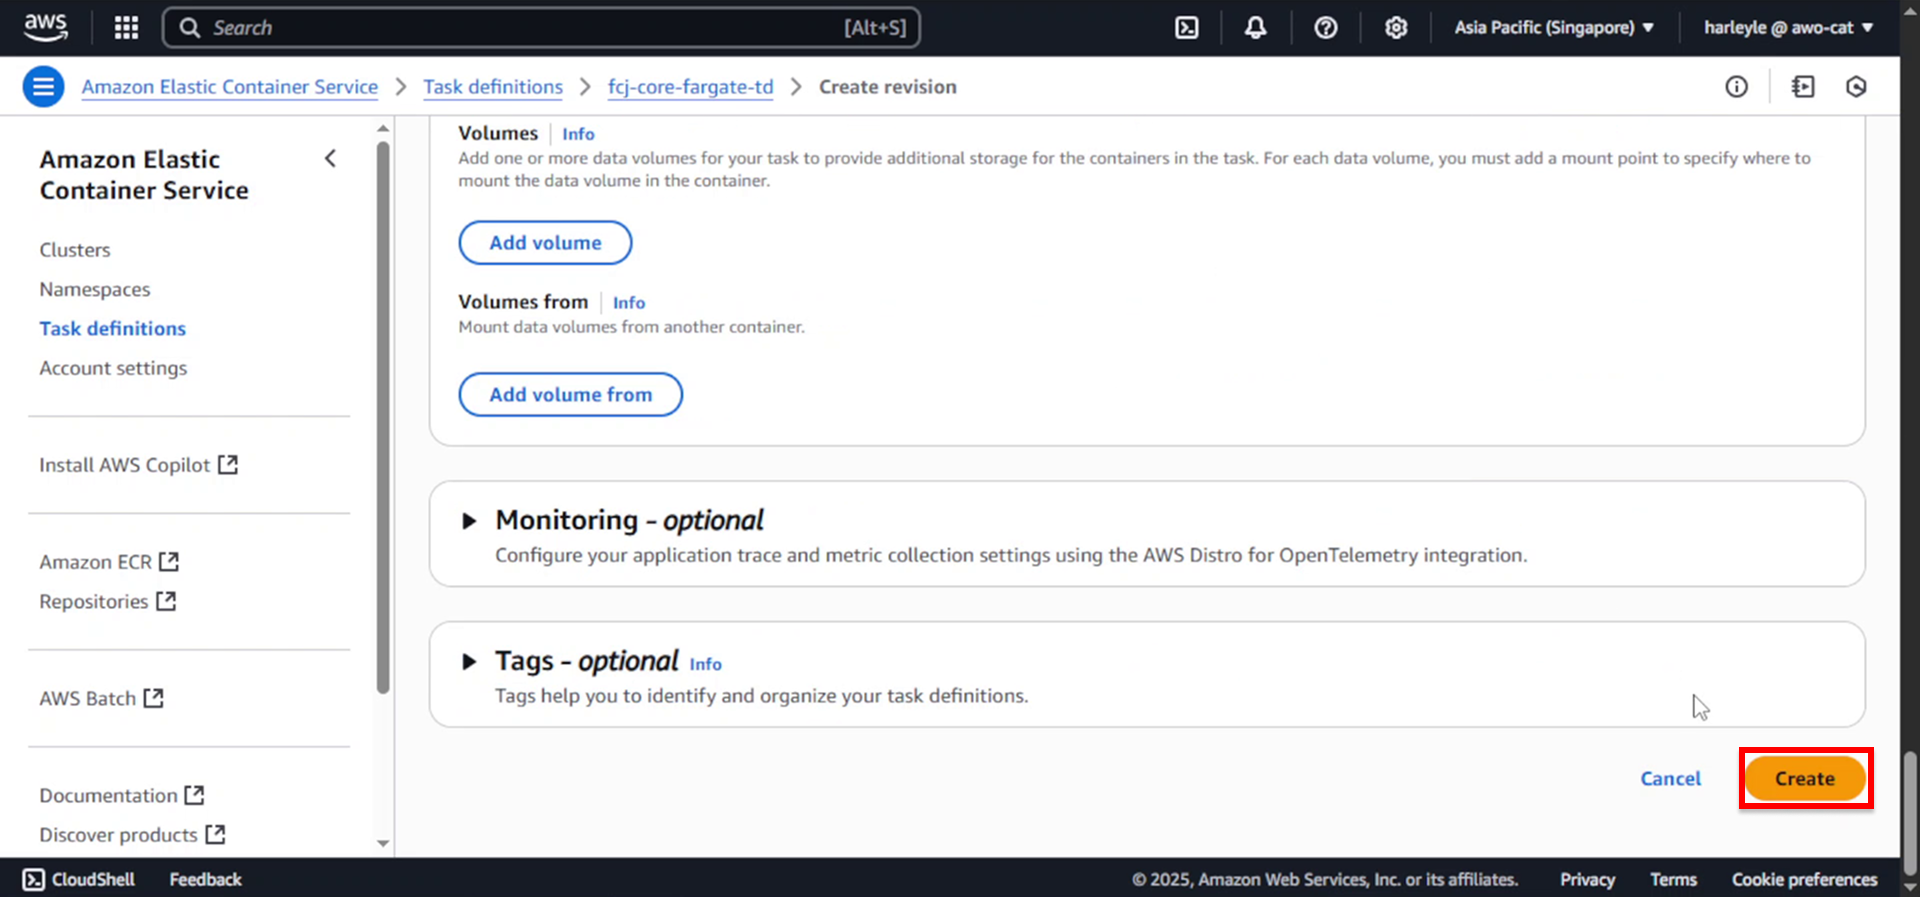Viewport: 1920px width, 897px height.
Task: Open Repositories external link
Action: 107,601
